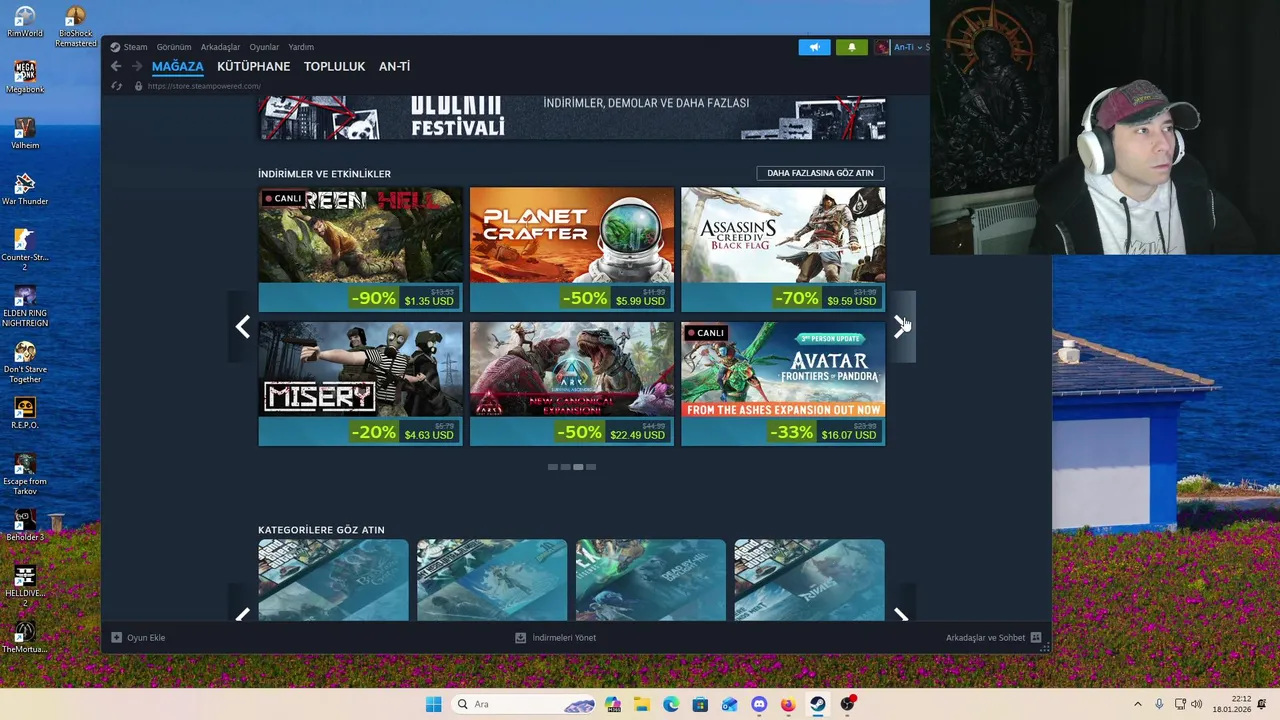Open the first category card under Kategorilere Göz Atın
This screenshot has height=720, width=1280.
click(334, 580)
